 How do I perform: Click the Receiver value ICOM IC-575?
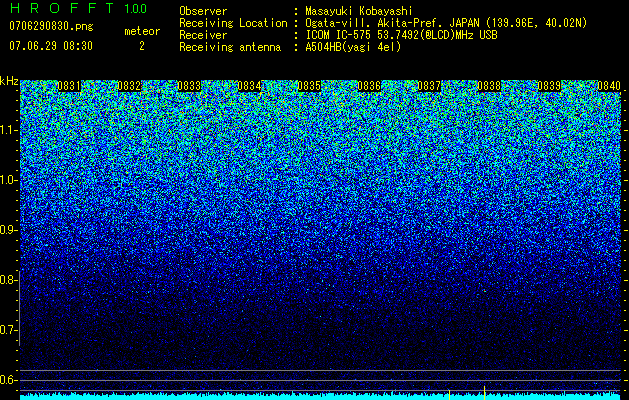[339, 35]
